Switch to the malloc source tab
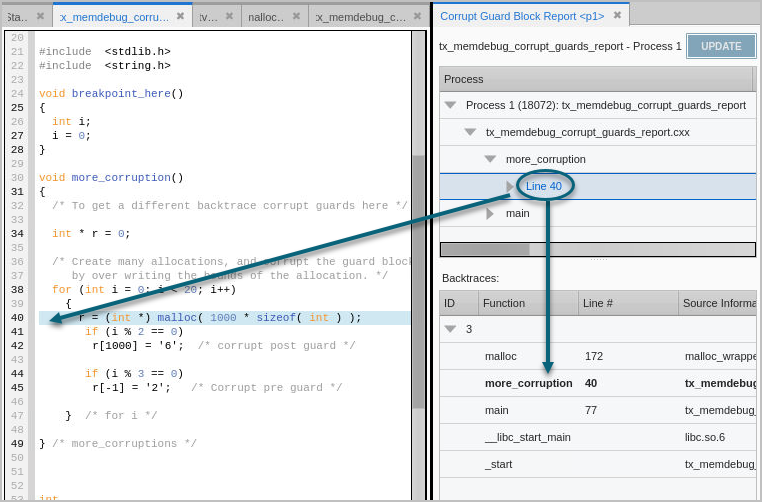 (266, 16)
